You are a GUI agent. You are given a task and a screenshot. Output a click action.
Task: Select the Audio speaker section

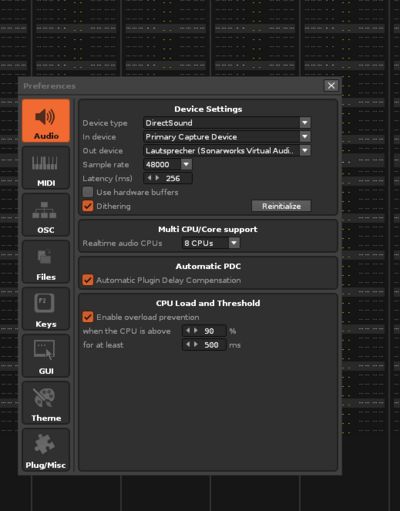click(x=46, y=121)
